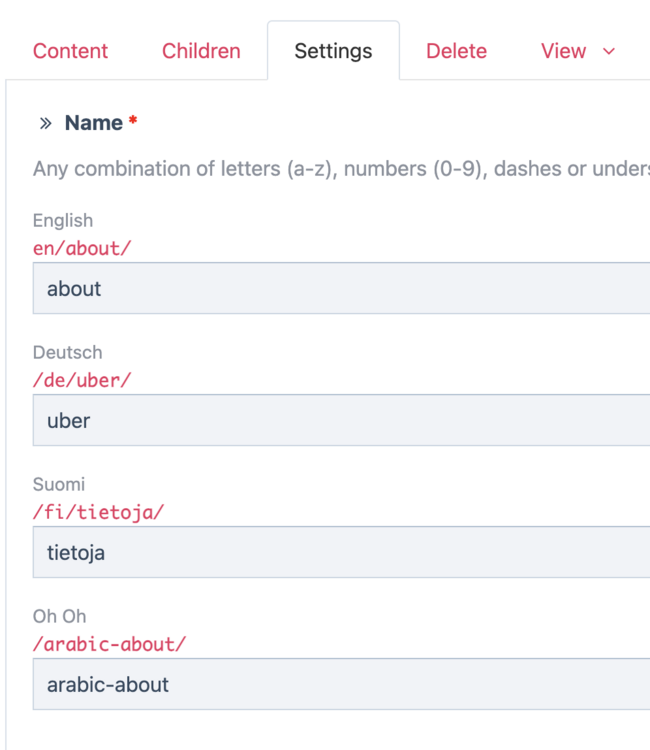
Task: Go to the Delete tab
Action: (x=456, y=51)
